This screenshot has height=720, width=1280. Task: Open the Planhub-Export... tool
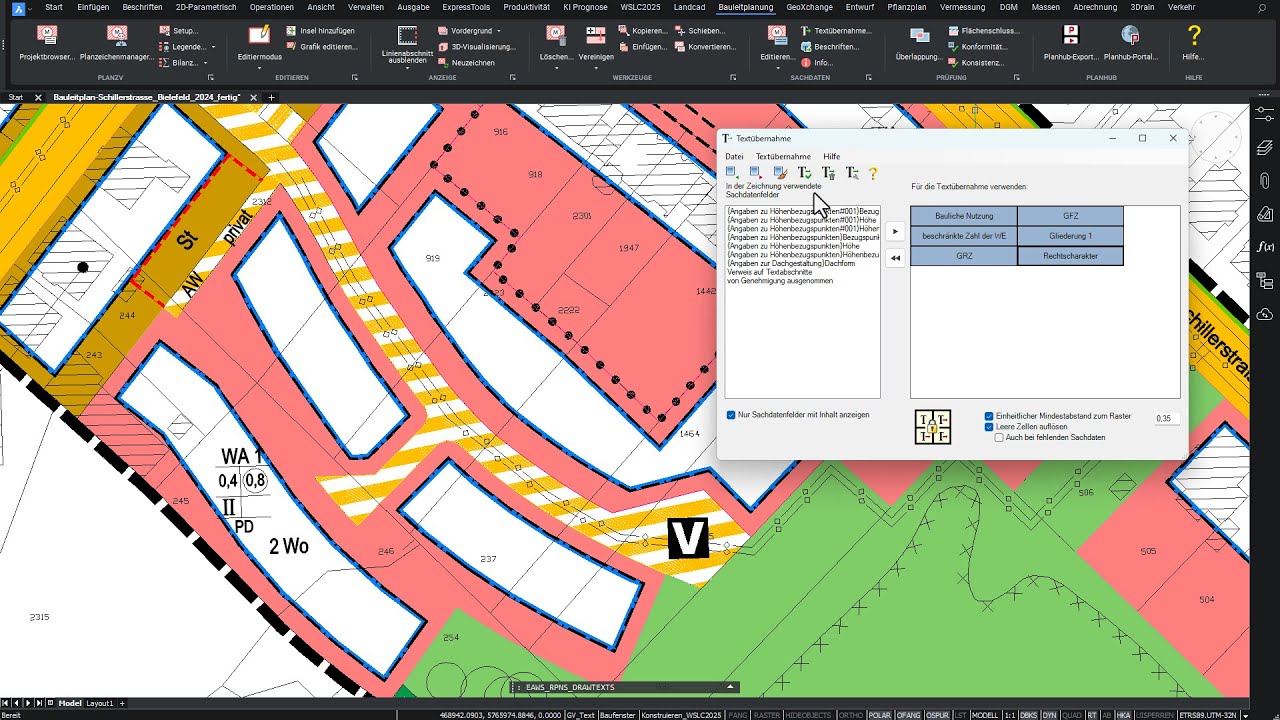1071,43
